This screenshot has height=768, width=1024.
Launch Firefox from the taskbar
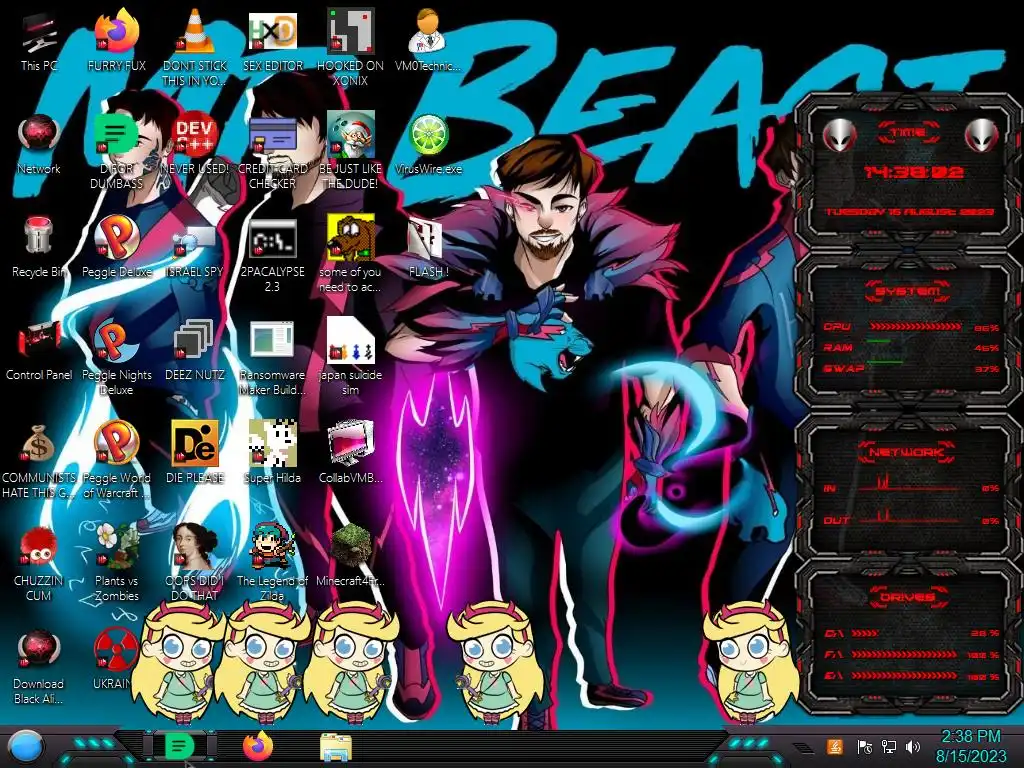click(x=258, y=746)
